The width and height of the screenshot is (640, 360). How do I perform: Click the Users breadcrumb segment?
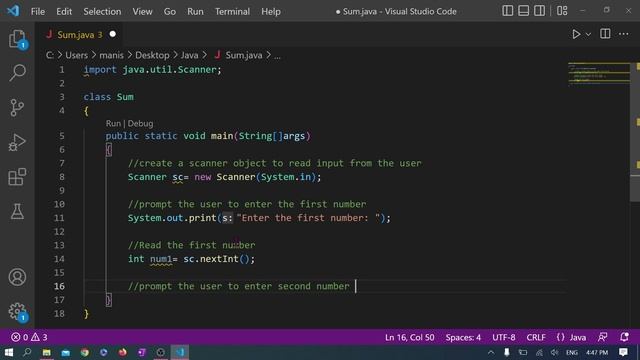point(76,55)
